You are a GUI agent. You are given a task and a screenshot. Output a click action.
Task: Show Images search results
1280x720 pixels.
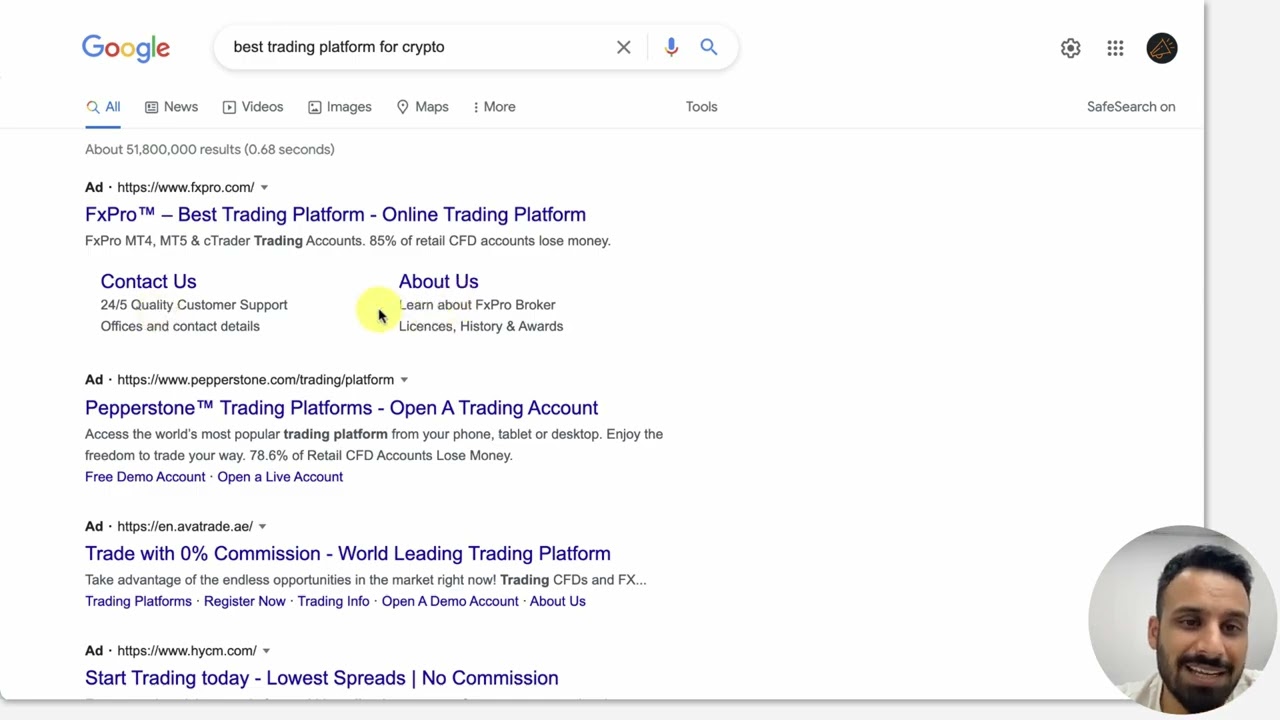339,107
